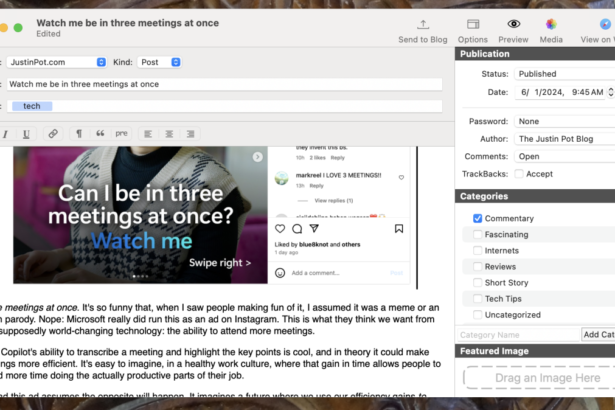Insert a link with the chain icon

(x=53, y=134)
